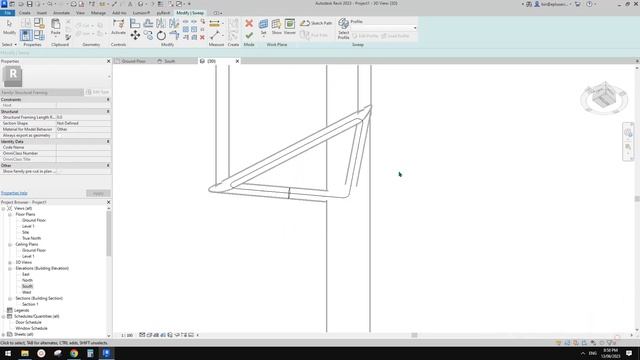The width and height of the screenshot is (640, 360).
Task: Click the Edit Type button
Action: point(98,92)
